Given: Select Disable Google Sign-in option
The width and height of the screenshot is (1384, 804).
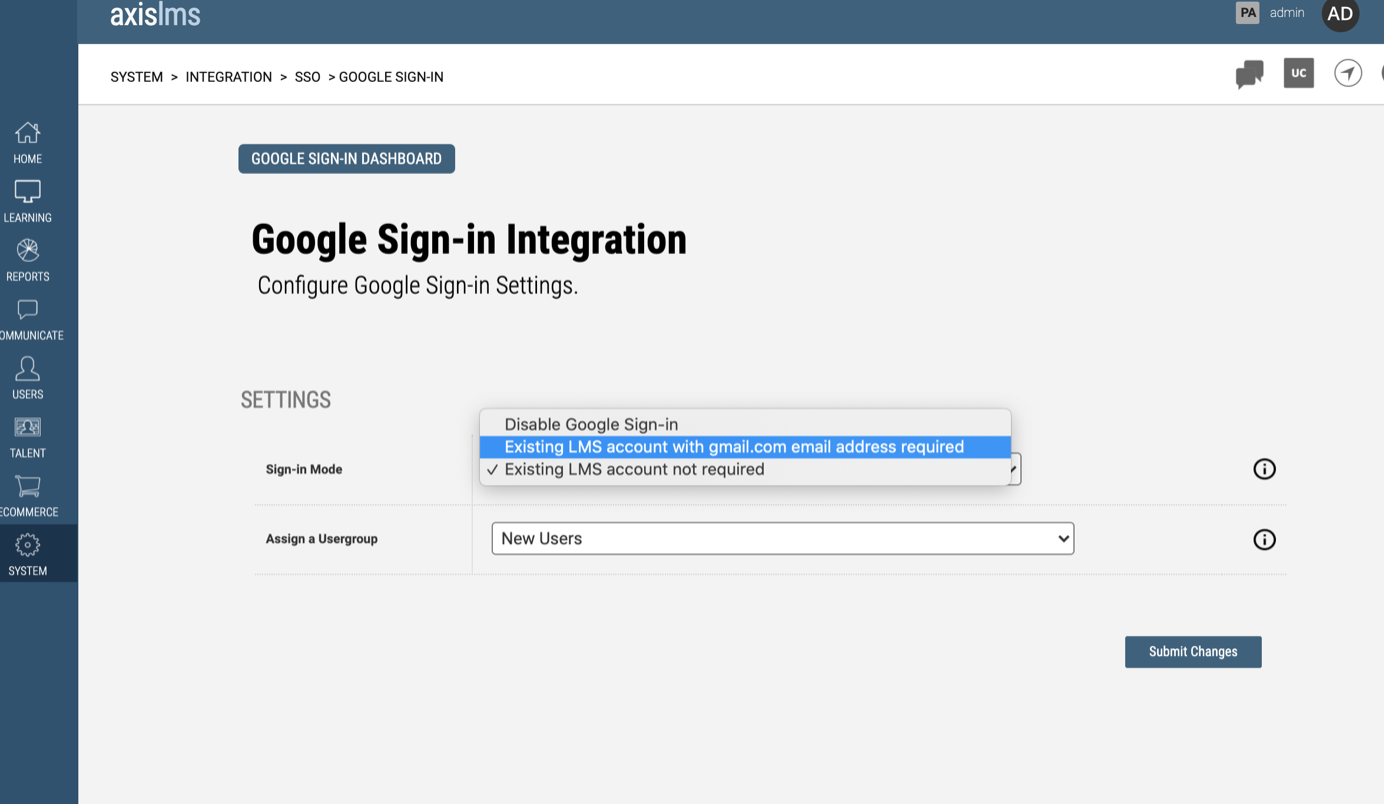Looking at the screenshot, I should click(745, 424).
